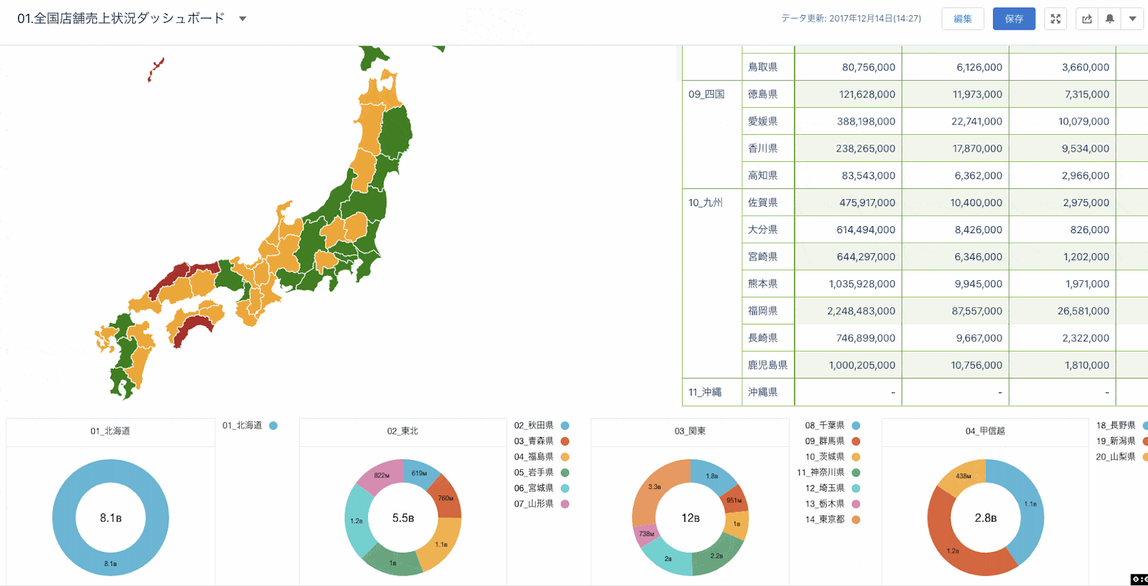The height and width of the screenshot is (586, 1148).
Task: Click the 2.2в green segment in 03_関東 donut
Action: point(717,555)
